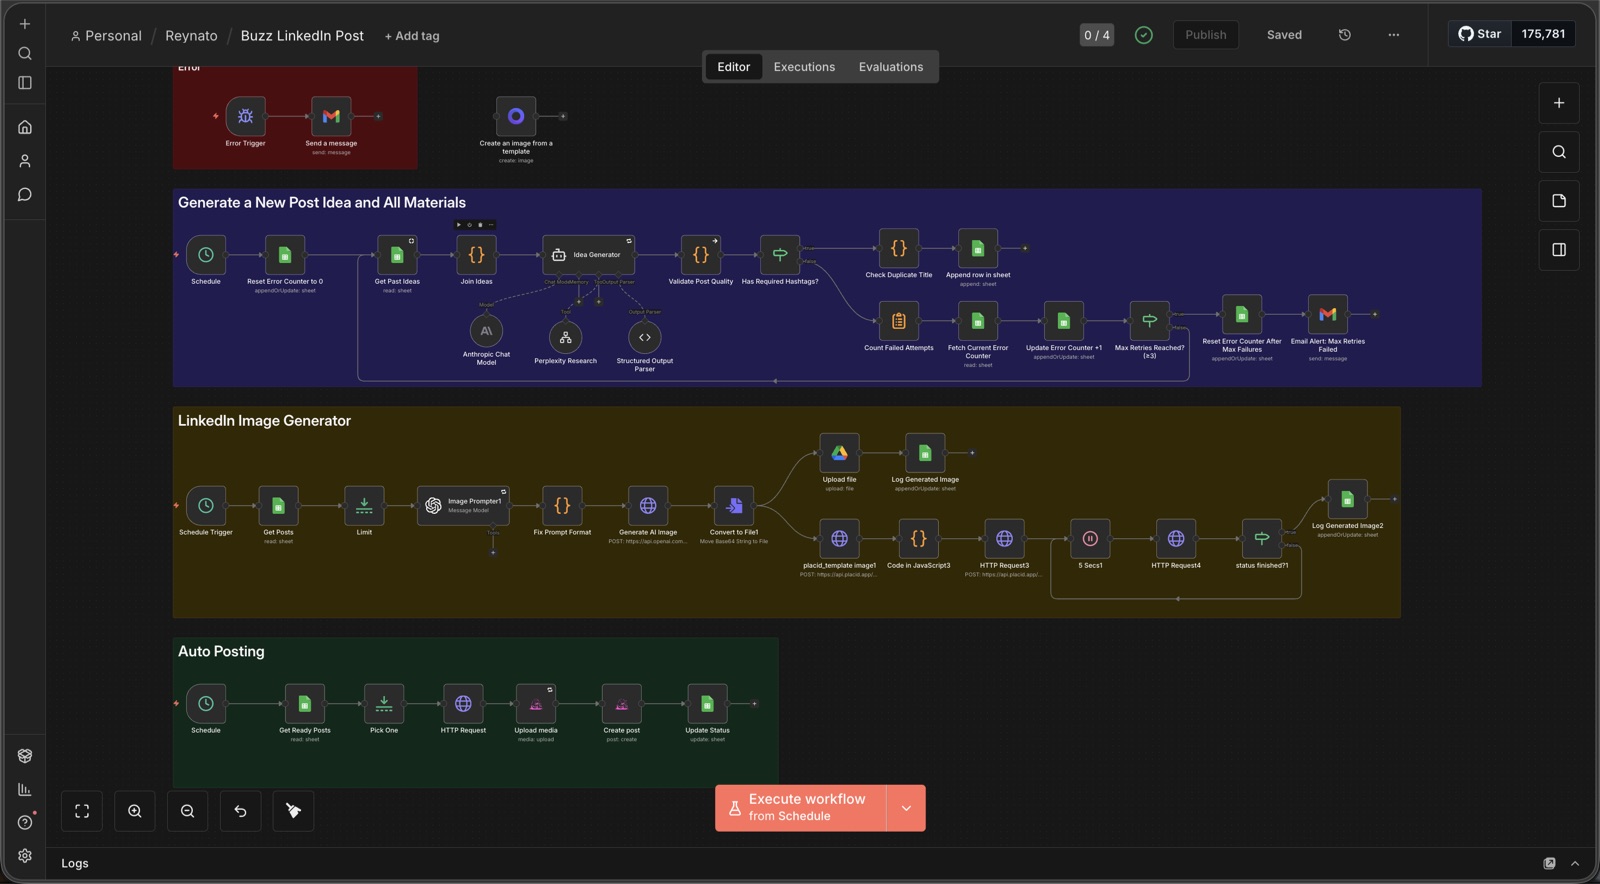Switch to the Evaluations tab

point(891,67)
